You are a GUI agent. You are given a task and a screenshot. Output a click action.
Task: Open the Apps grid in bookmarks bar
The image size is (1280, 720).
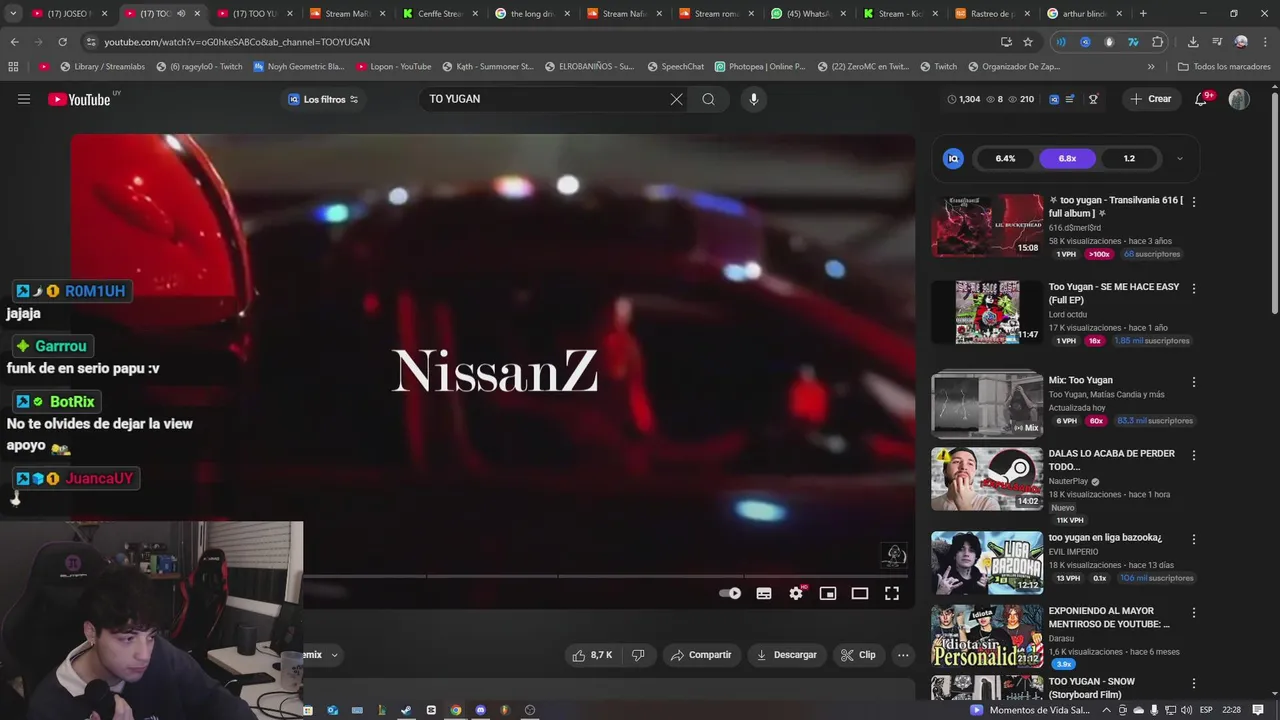[x=13, y=66]
